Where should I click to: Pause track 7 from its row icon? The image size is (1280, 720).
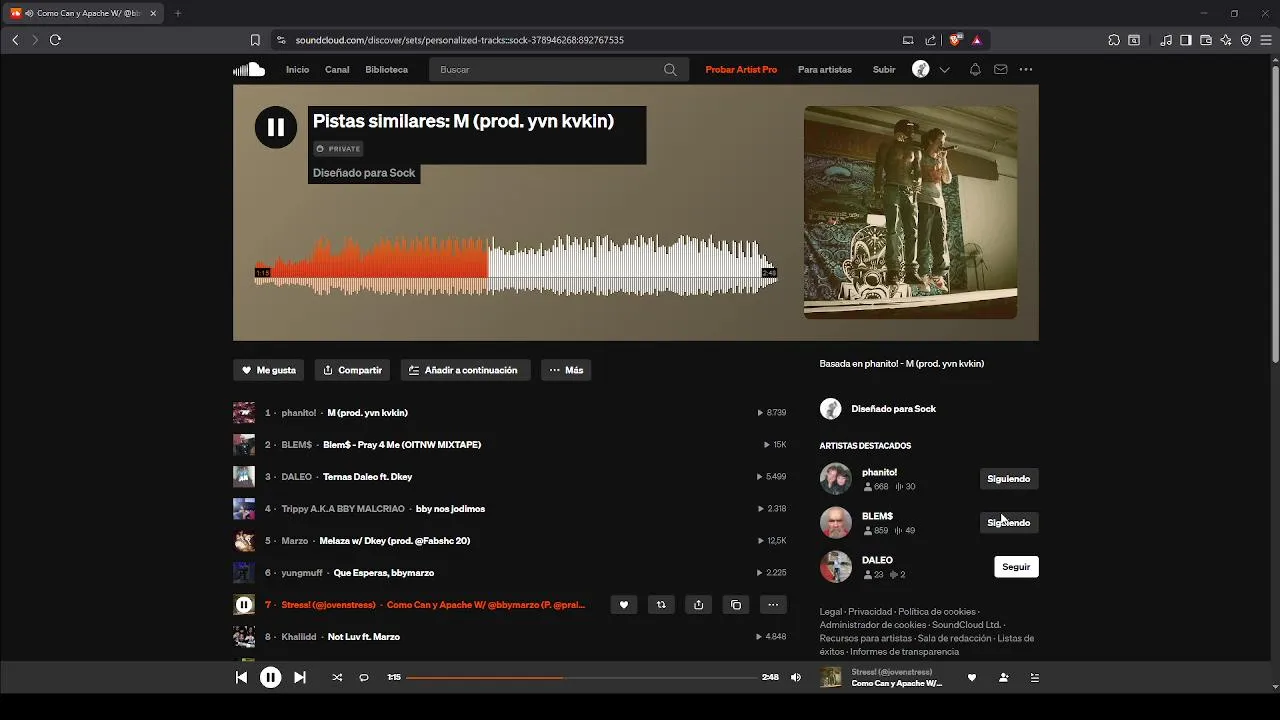coord(244,604)
